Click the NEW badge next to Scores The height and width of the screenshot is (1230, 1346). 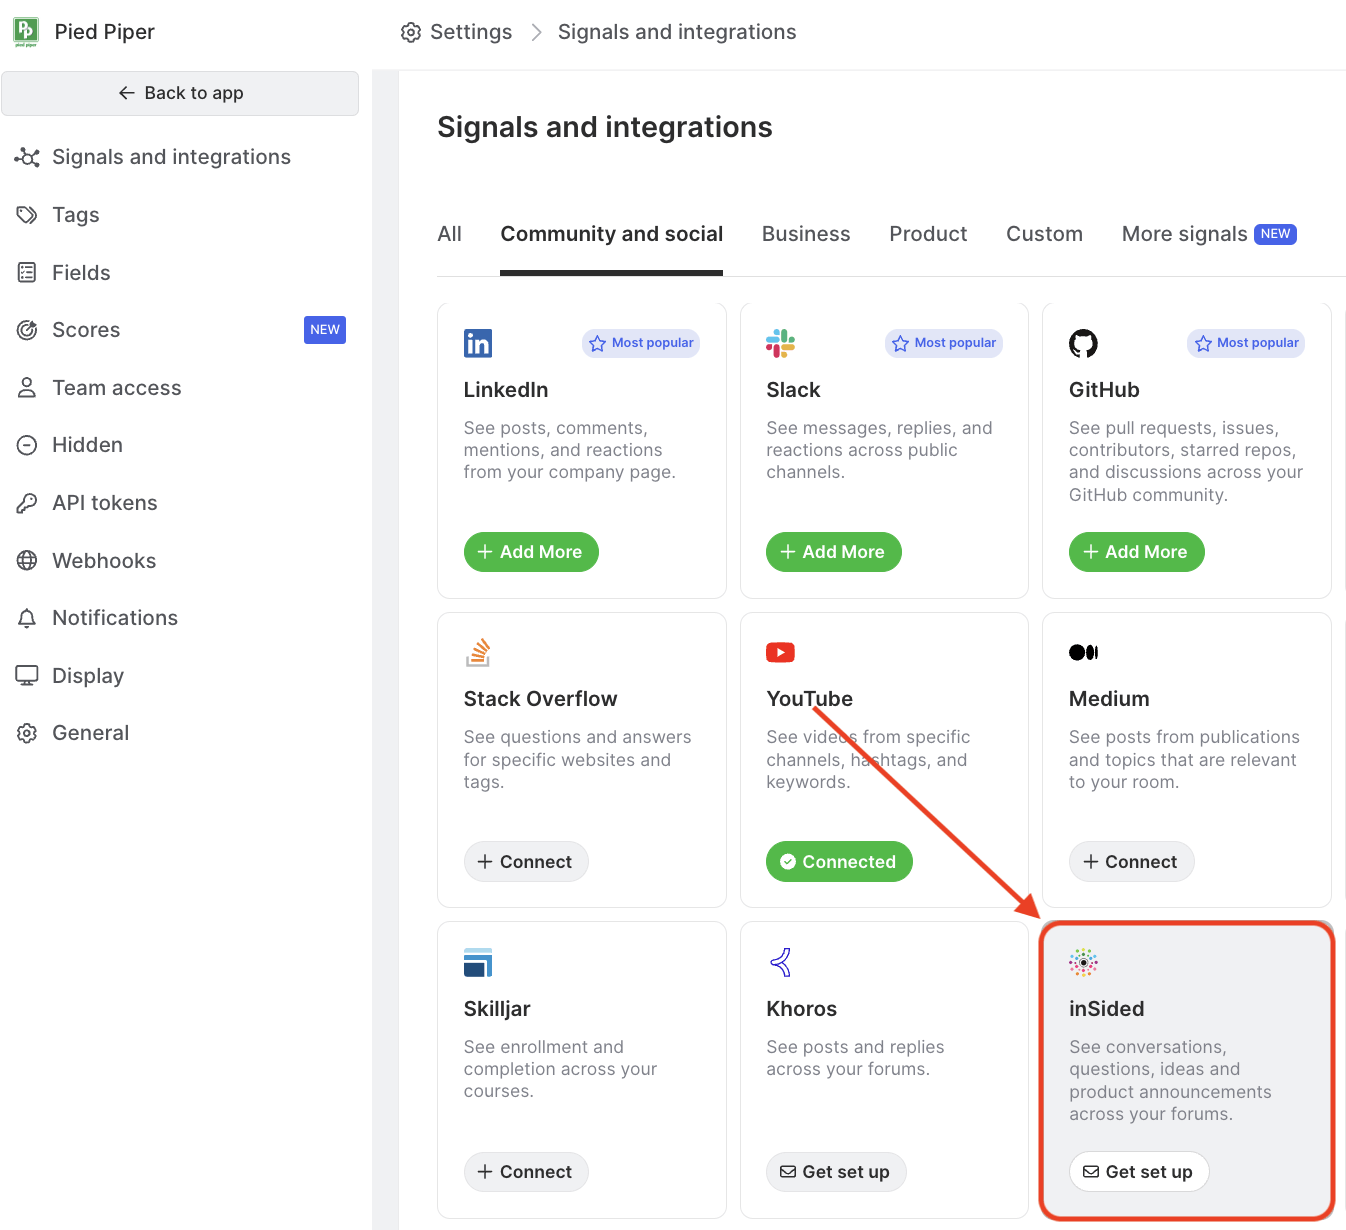(x=325, y=330)
